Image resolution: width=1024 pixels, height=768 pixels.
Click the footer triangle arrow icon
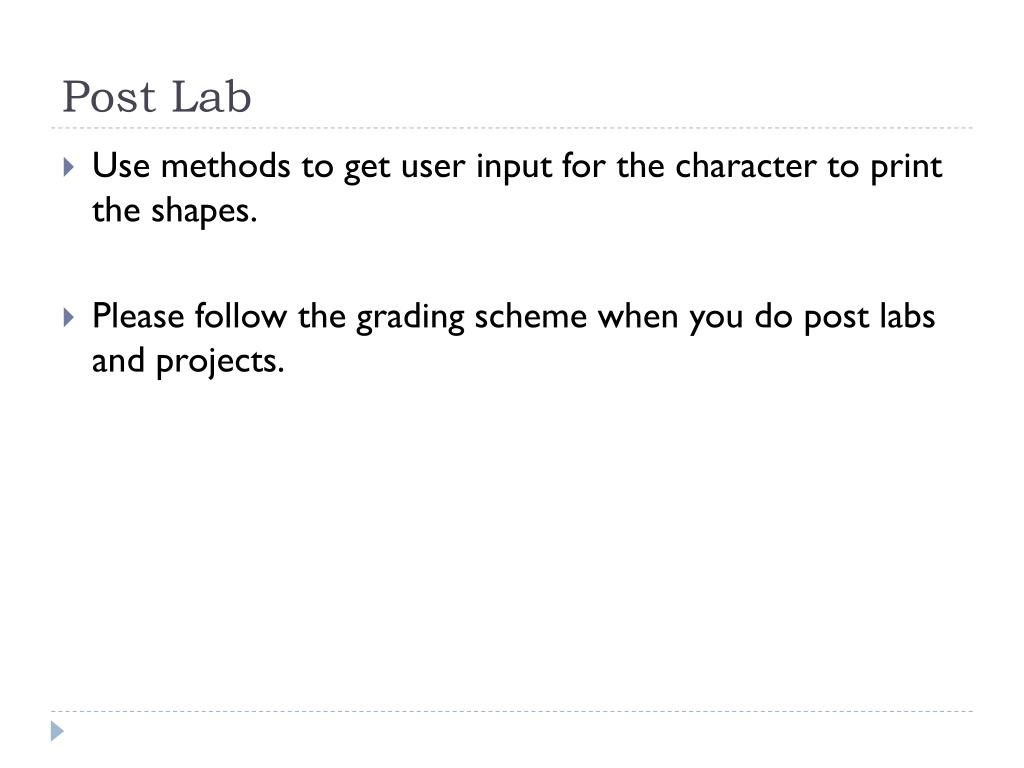pyautogui.click(x=57, y=731)
